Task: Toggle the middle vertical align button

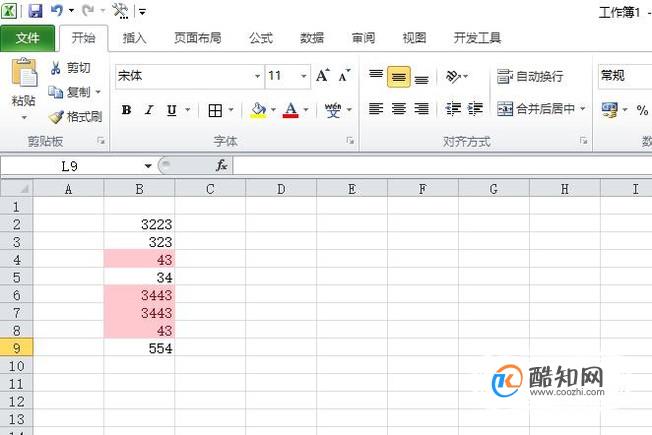Action: (x=399, y=77)
